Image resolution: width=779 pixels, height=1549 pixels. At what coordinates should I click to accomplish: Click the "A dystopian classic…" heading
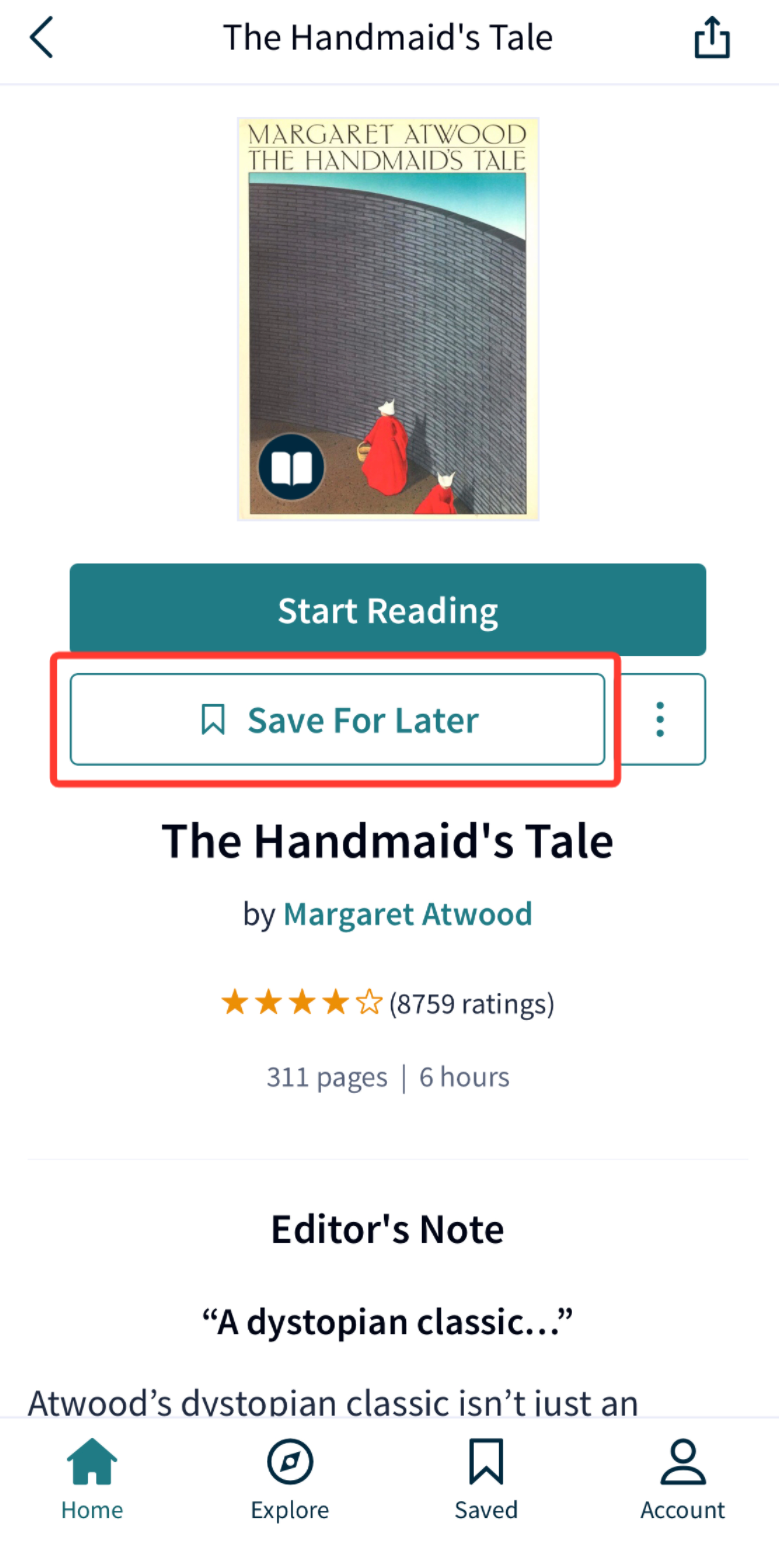[x=388, y=1323]
